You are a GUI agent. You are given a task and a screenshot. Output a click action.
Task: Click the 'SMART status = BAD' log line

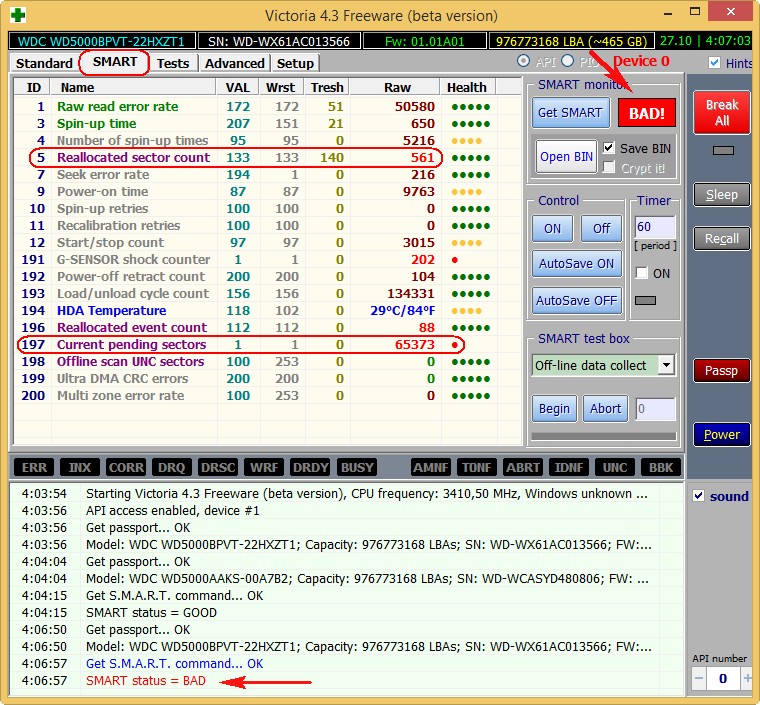(x=146, y=681)
